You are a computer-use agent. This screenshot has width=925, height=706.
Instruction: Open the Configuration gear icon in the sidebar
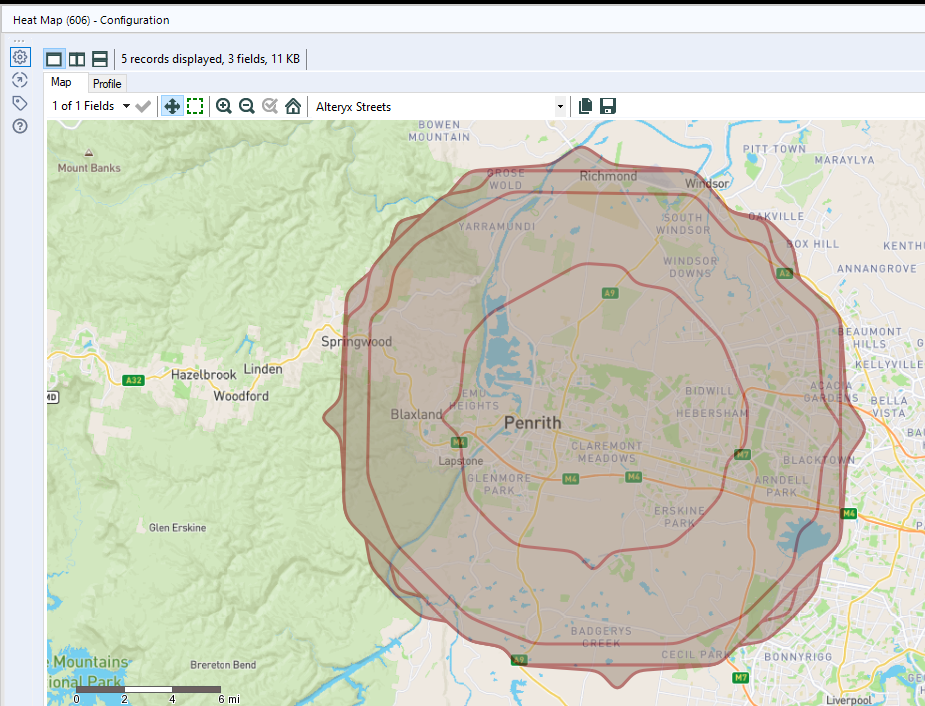click(20, 57)
